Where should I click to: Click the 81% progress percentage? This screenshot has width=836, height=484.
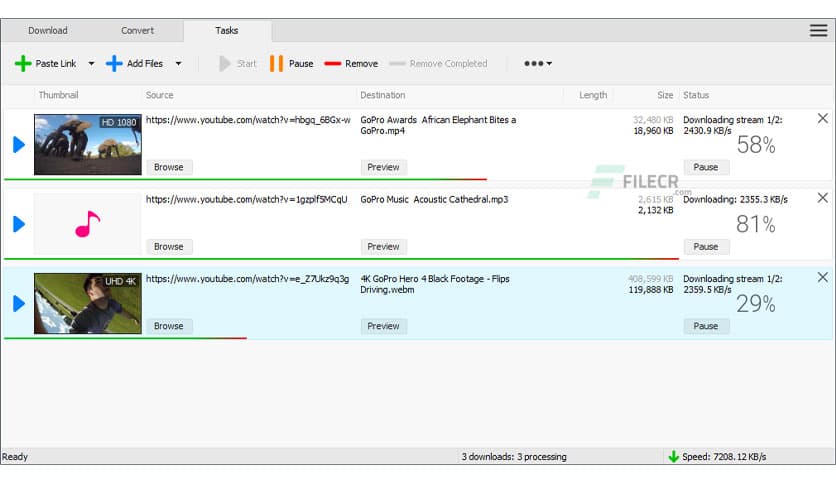(756, 224)
